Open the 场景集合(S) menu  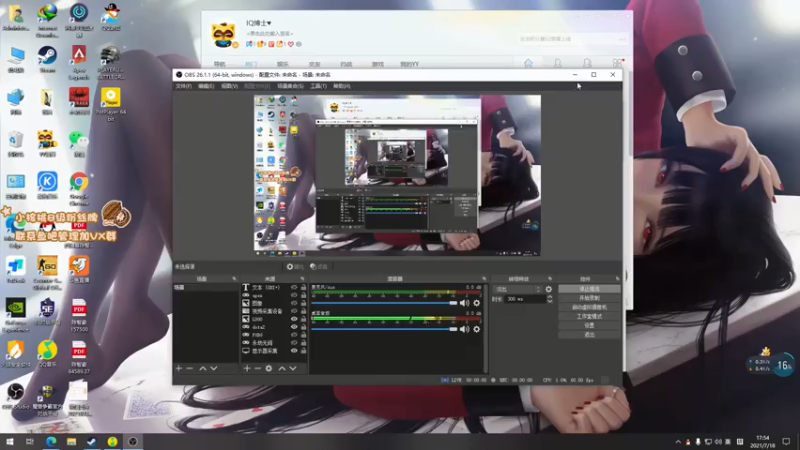click(290, 86)
